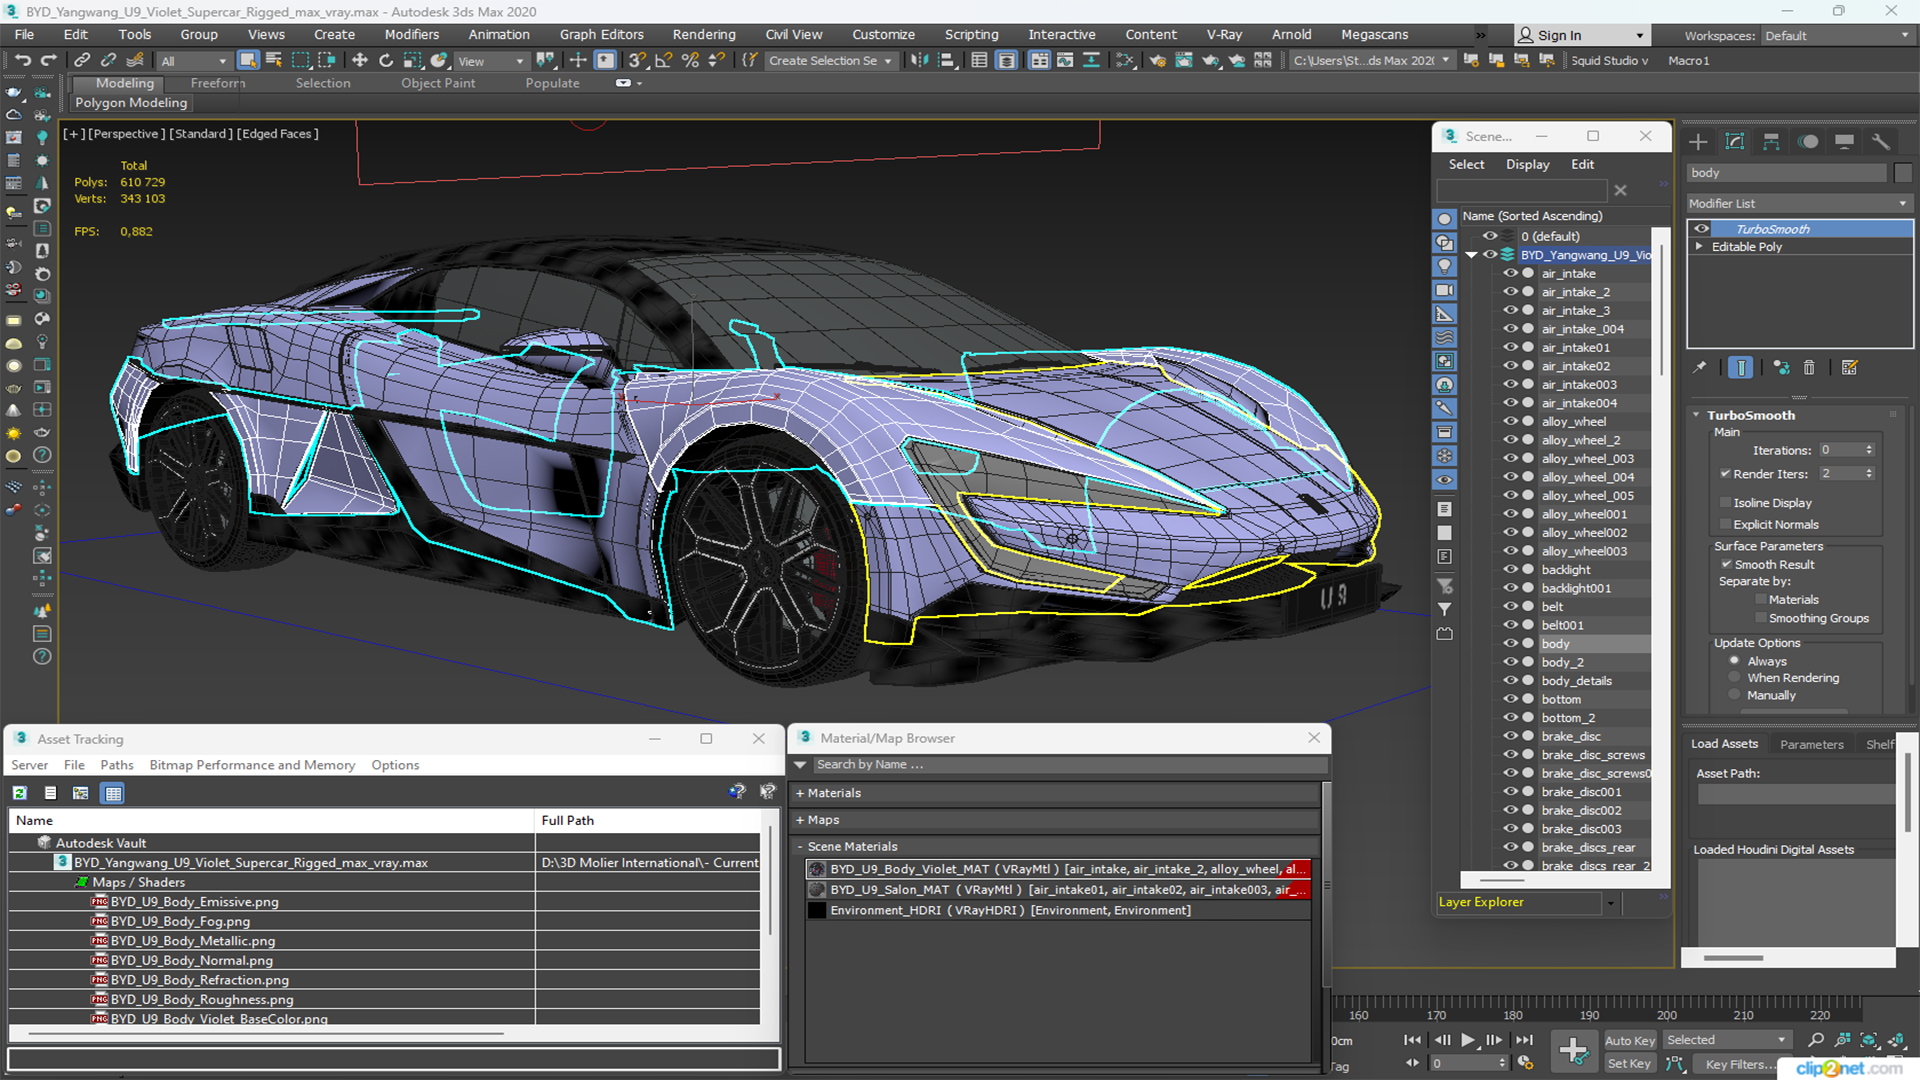Choose the Select and Rotate tool
This screenshot has width=1920, height=1080.
[386, 60]
